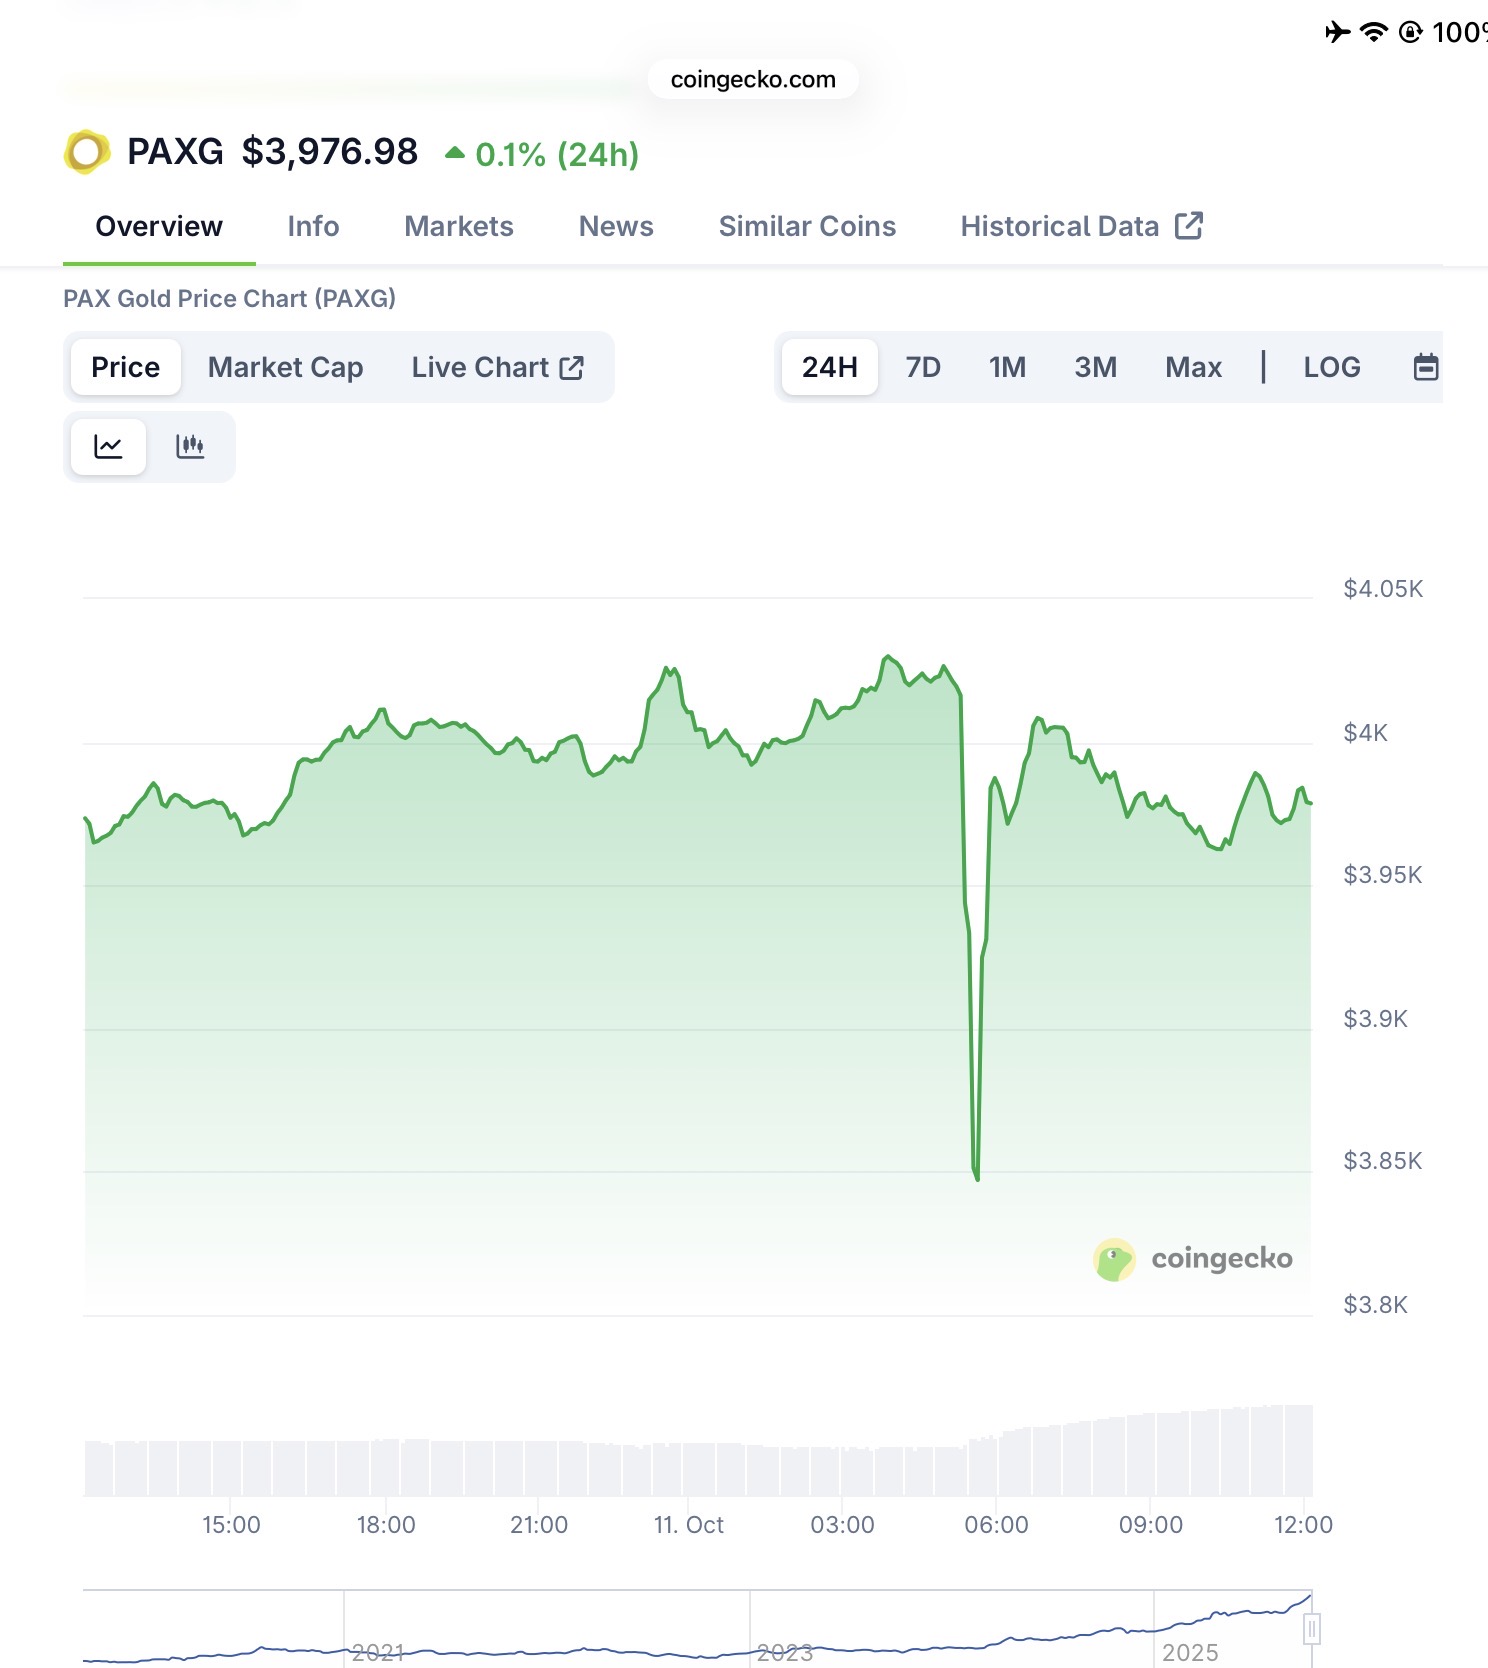Open the Info tab

click(313, 226)
